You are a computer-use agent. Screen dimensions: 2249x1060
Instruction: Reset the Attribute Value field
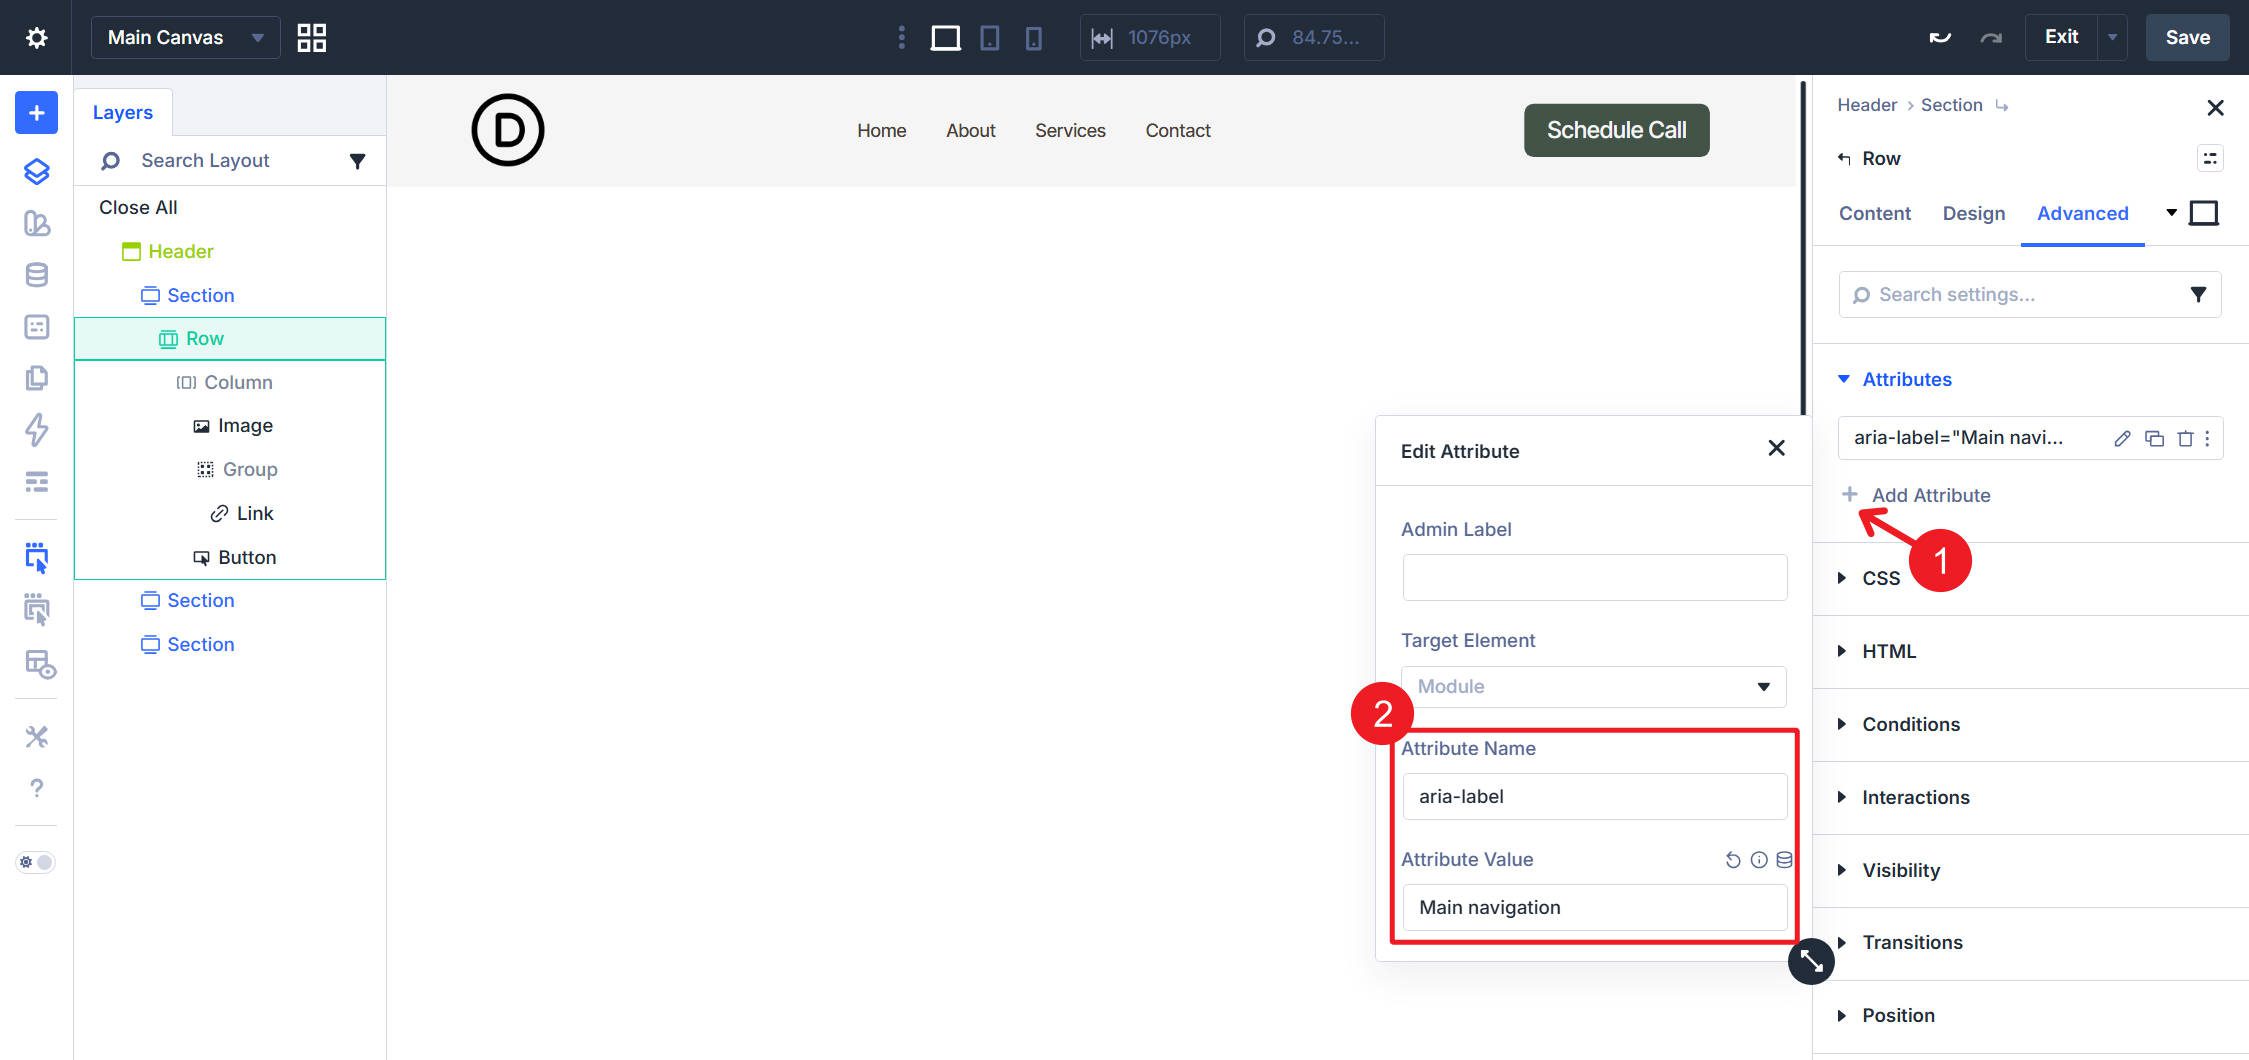coord(1732,860)
